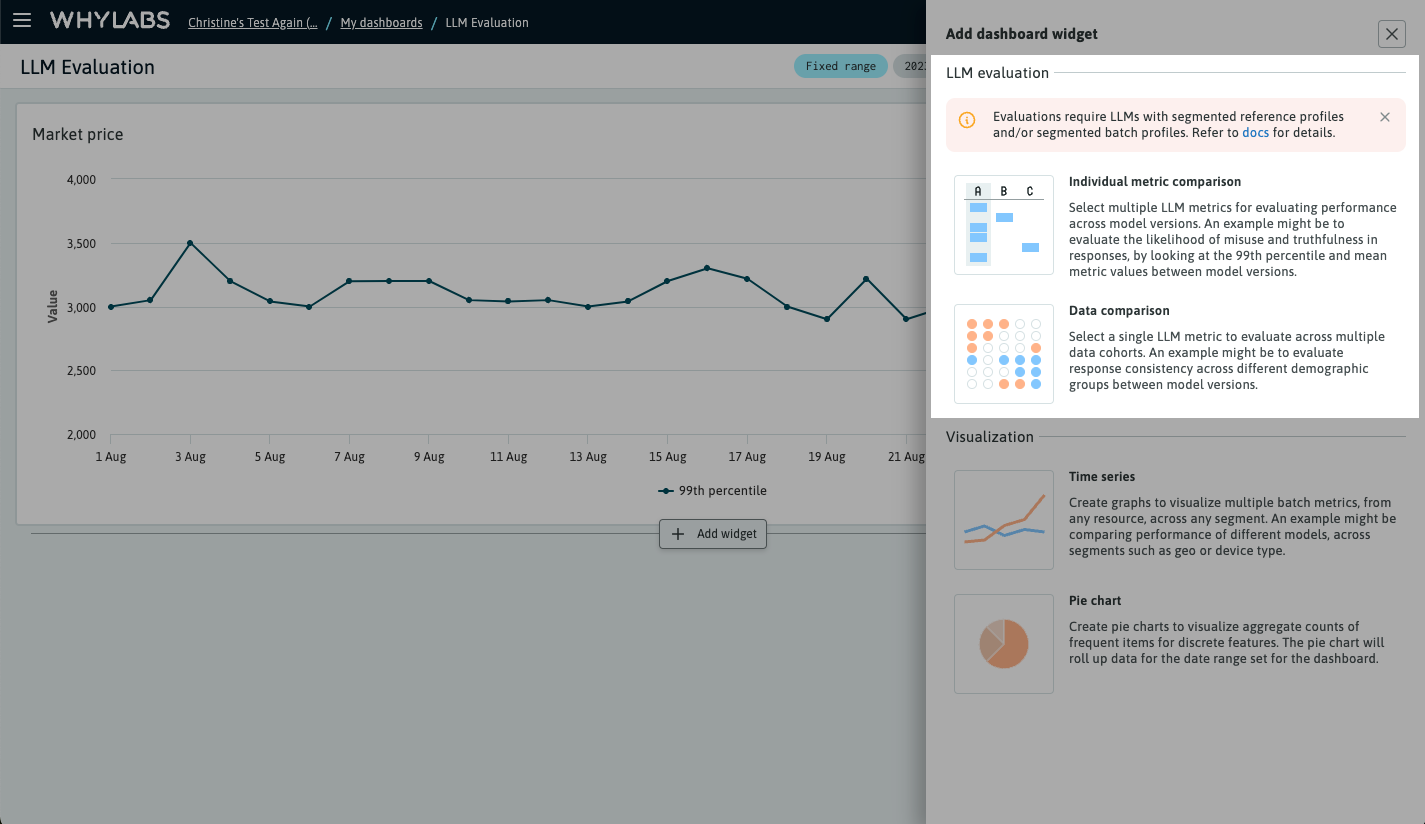1425x824 pixels.
Task: Click the info icon in the evaluations banner
Action: [x=966, y=120]
